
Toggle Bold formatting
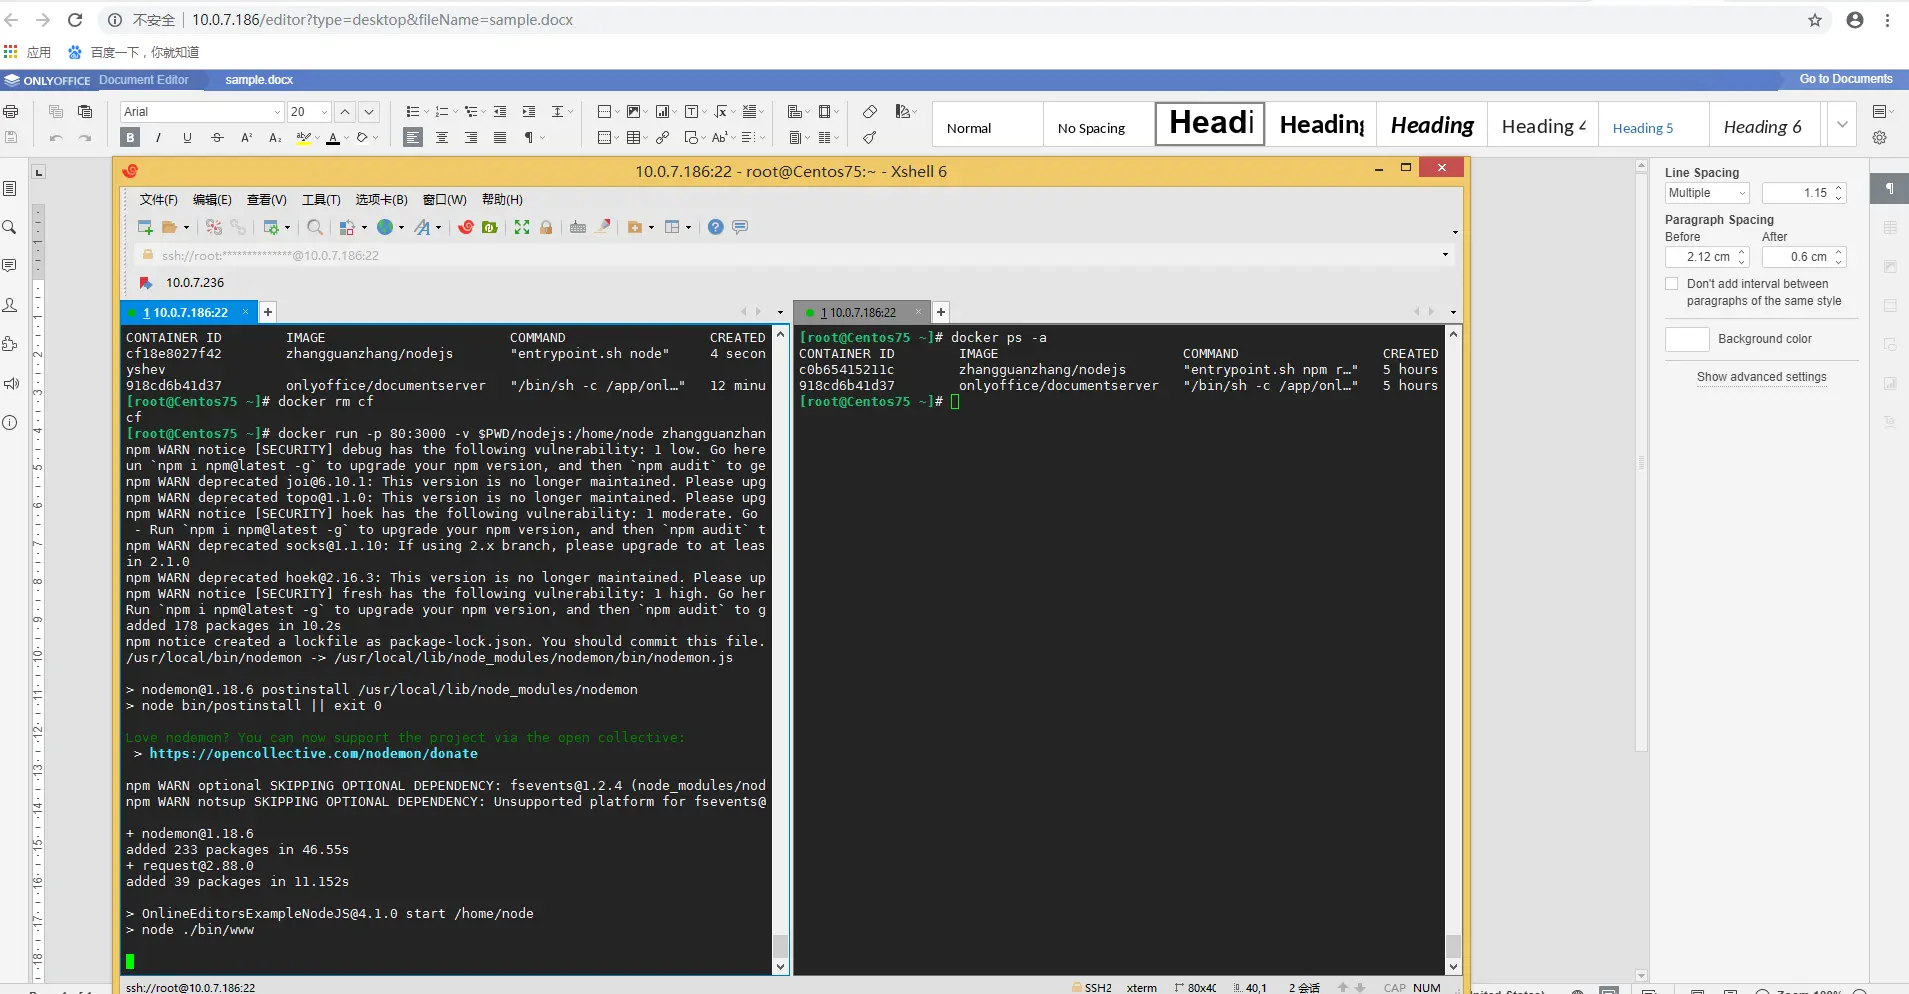(130, 138)
